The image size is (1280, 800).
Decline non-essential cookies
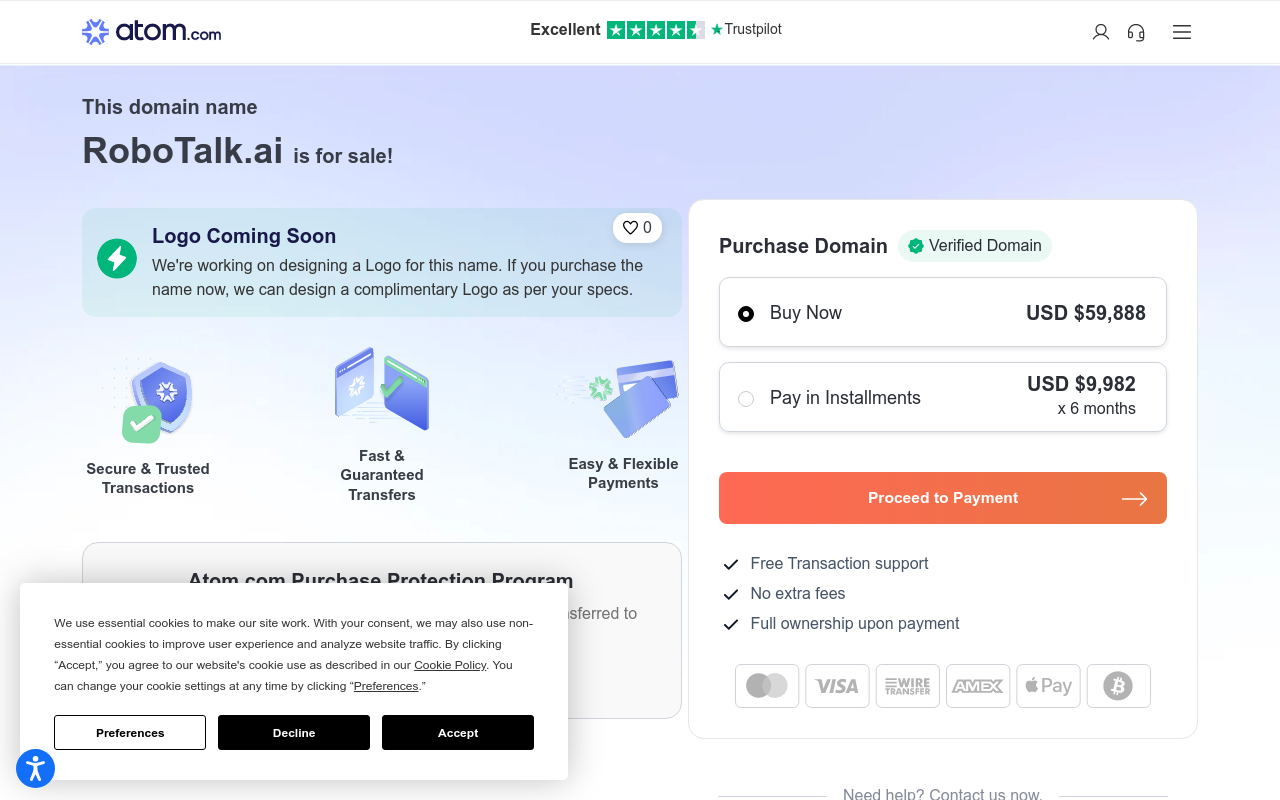294,733
